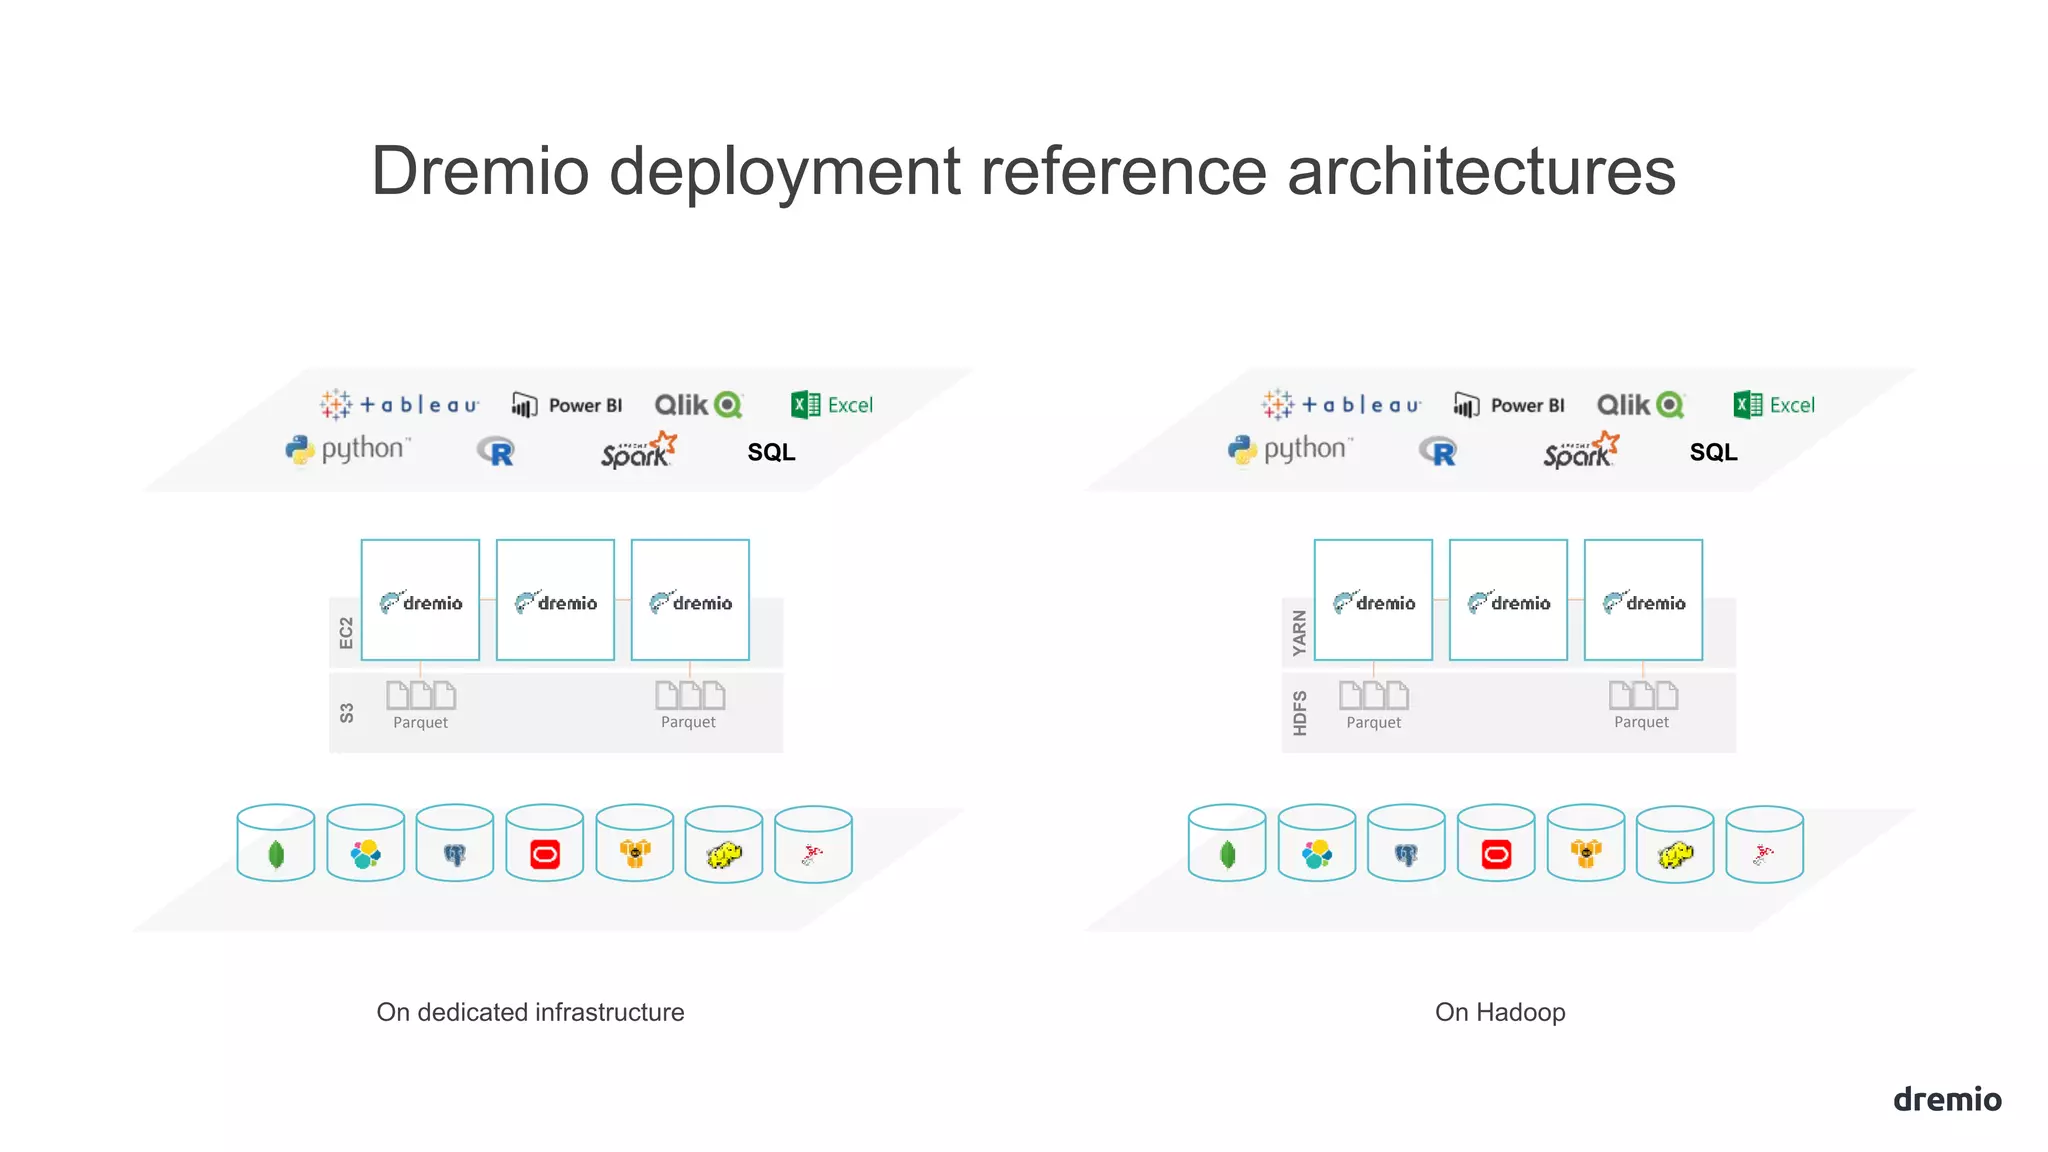This screenshot has height=1152, width=2048.
Task: Select the S3 layer label
Action: [346, 713]
